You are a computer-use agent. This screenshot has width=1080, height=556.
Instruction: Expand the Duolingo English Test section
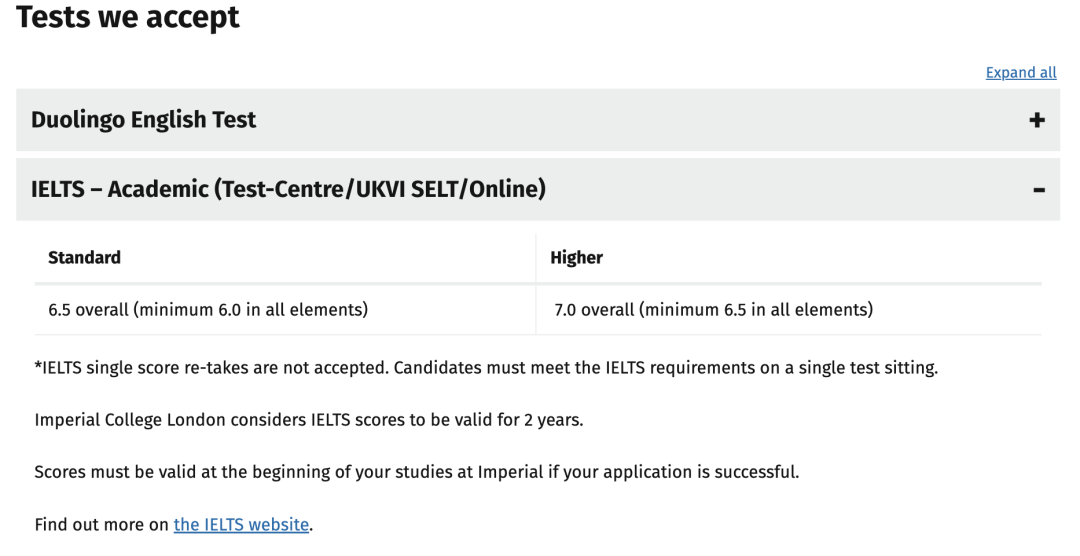click(x=538, y=120)
